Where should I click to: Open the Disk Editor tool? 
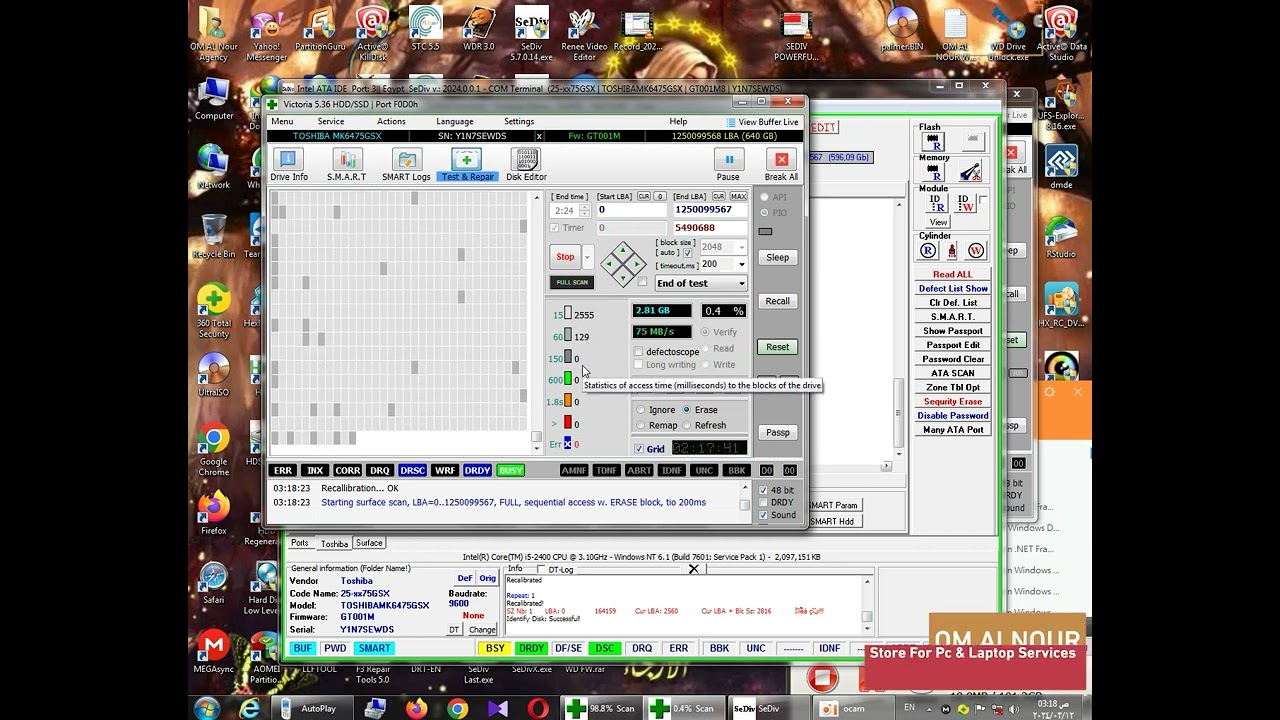tap(526, 165)
